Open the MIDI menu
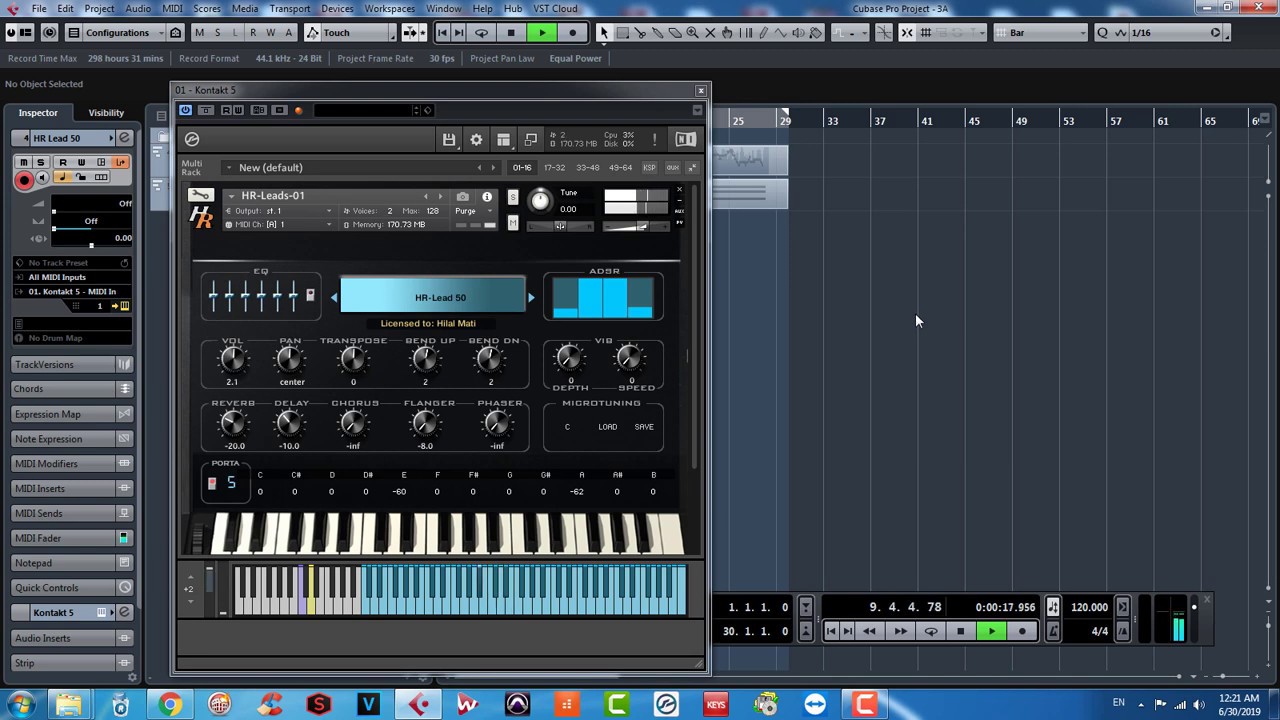The height and width of the screenshot is (720, 1280). (172, 8)
